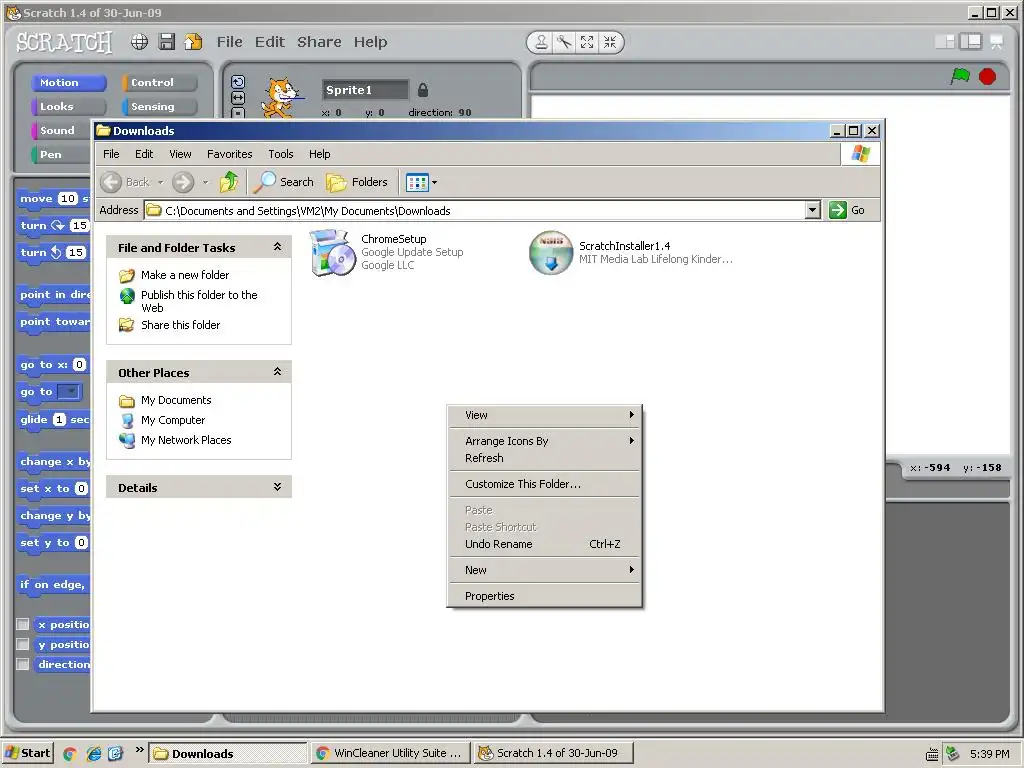Check the x position reporter checkbox
This screenshot has height=768, width=1024.
tap(23, 624)
